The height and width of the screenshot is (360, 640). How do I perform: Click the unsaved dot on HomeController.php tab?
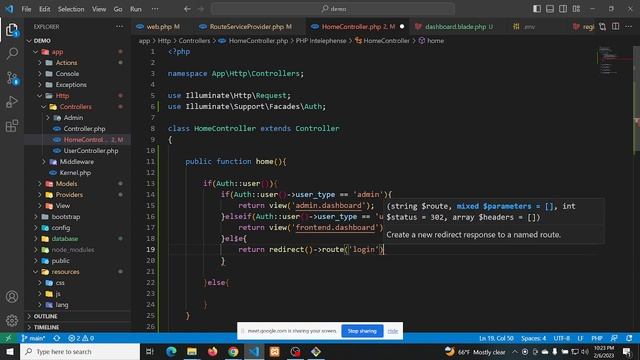coord(402,27)
